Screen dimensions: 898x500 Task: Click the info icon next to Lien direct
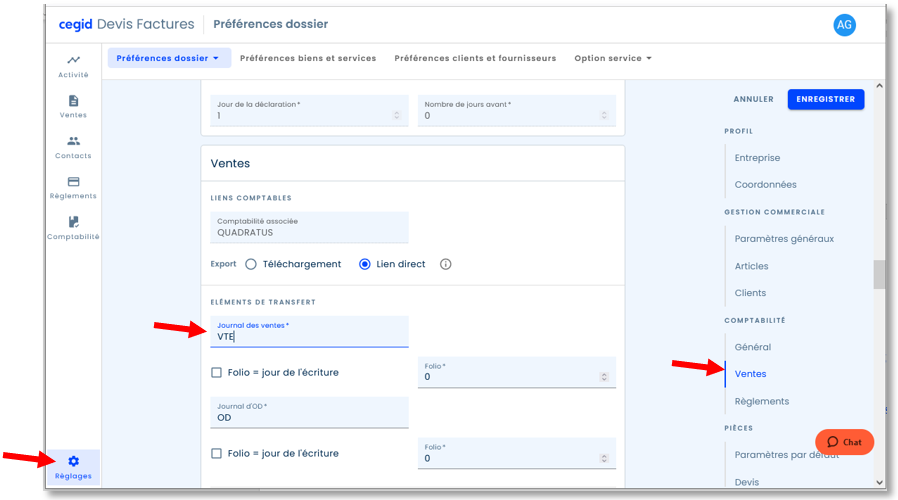coord(446,264)
